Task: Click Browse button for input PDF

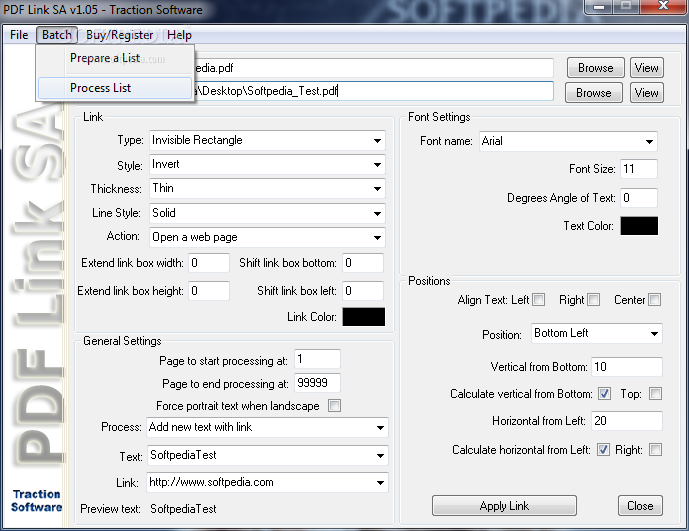Action: (595, 68)
